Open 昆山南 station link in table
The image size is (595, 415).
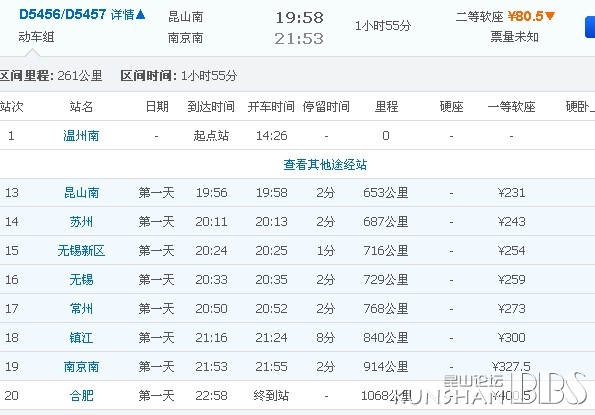[81, 193]
